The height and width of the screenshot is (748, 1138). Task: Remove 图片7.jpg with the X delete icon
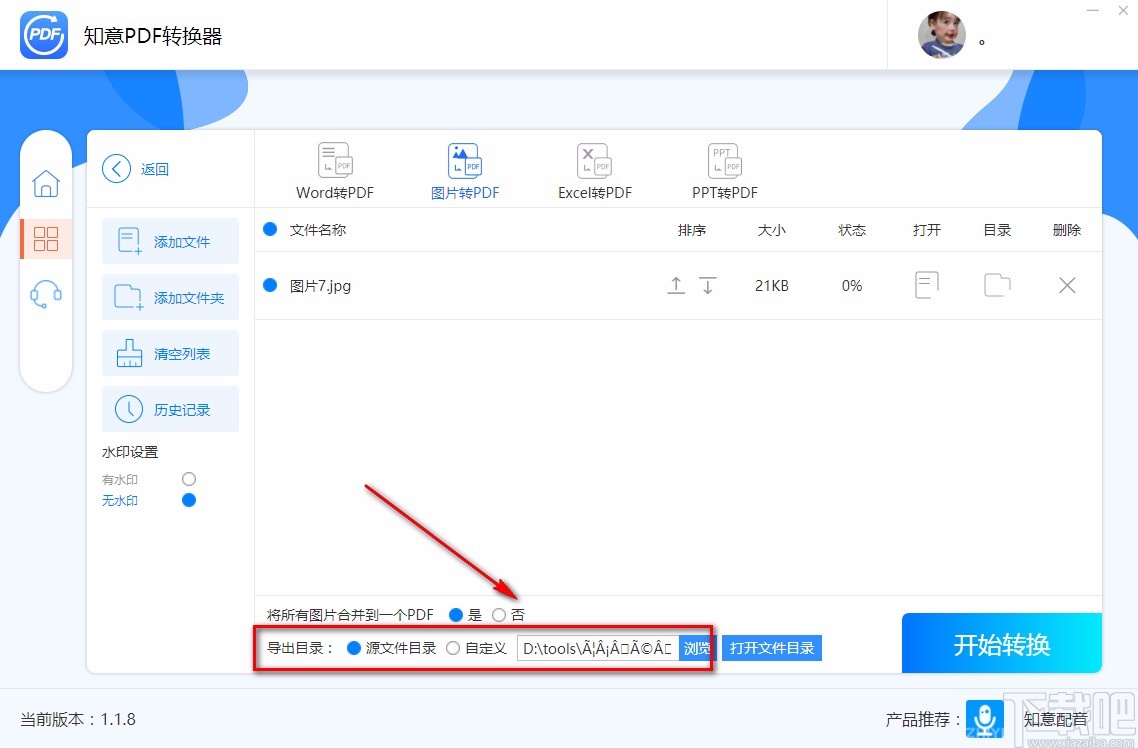[x=1066, y=285]
